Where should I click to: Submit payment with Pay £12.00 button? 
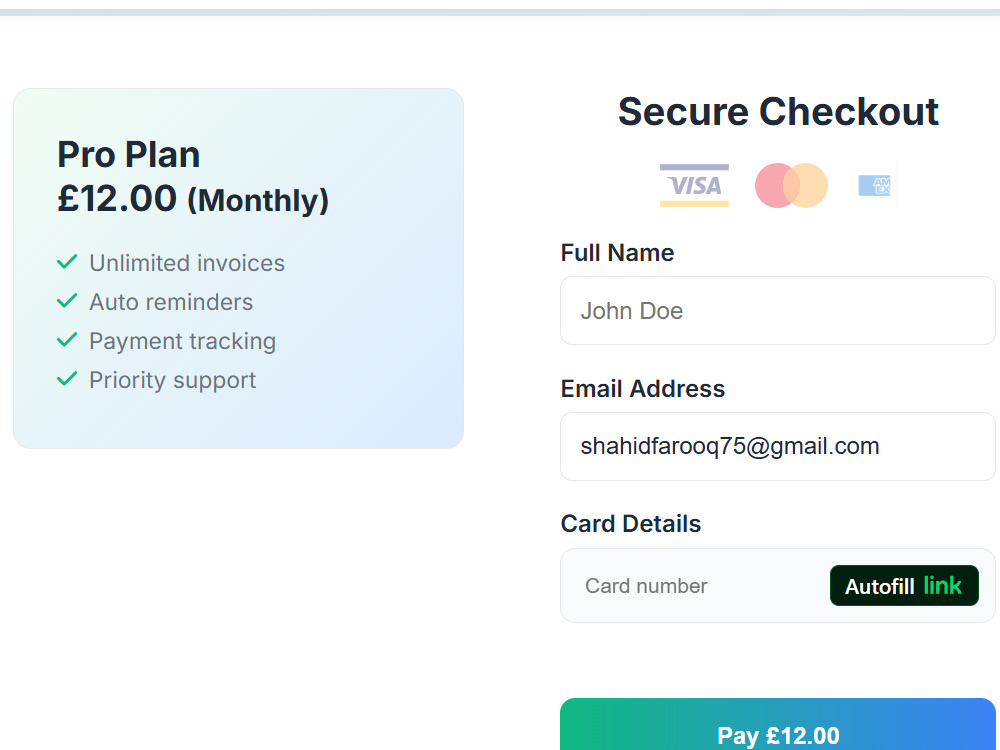pyautogui.click(x=777, y=726)
